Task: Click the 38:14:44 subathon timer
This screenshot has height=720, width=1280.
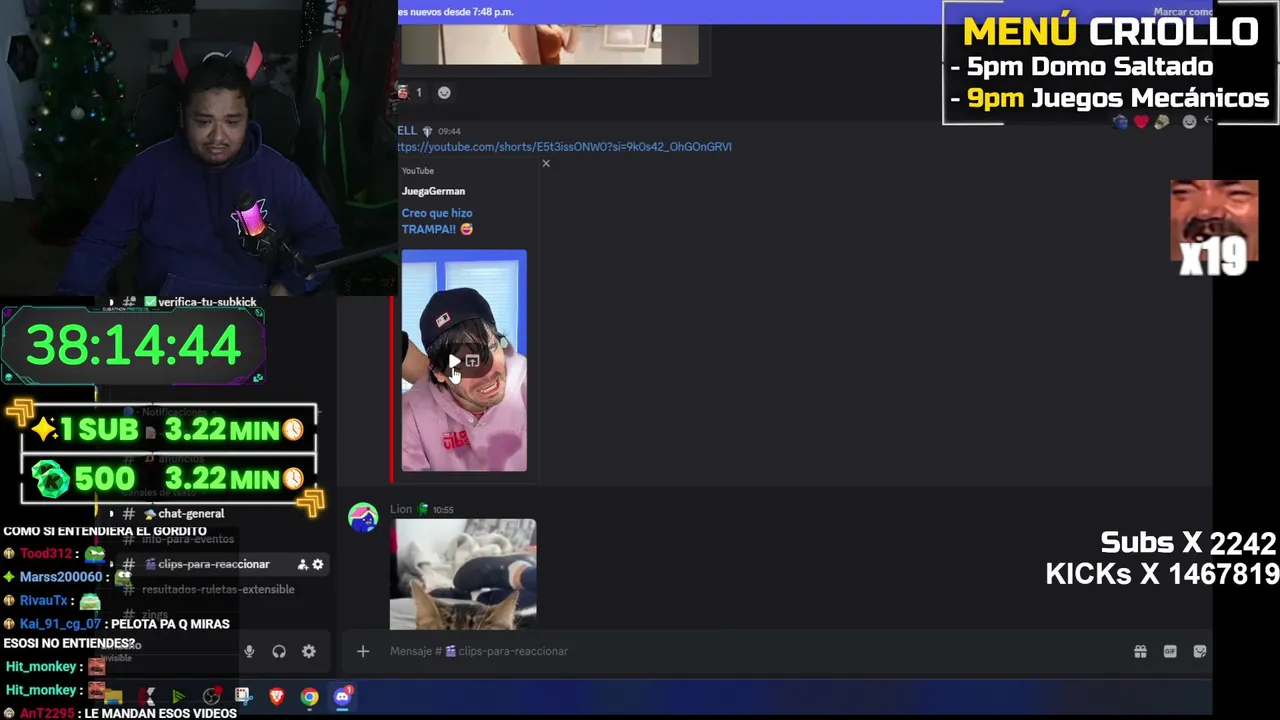Action: 133,346
